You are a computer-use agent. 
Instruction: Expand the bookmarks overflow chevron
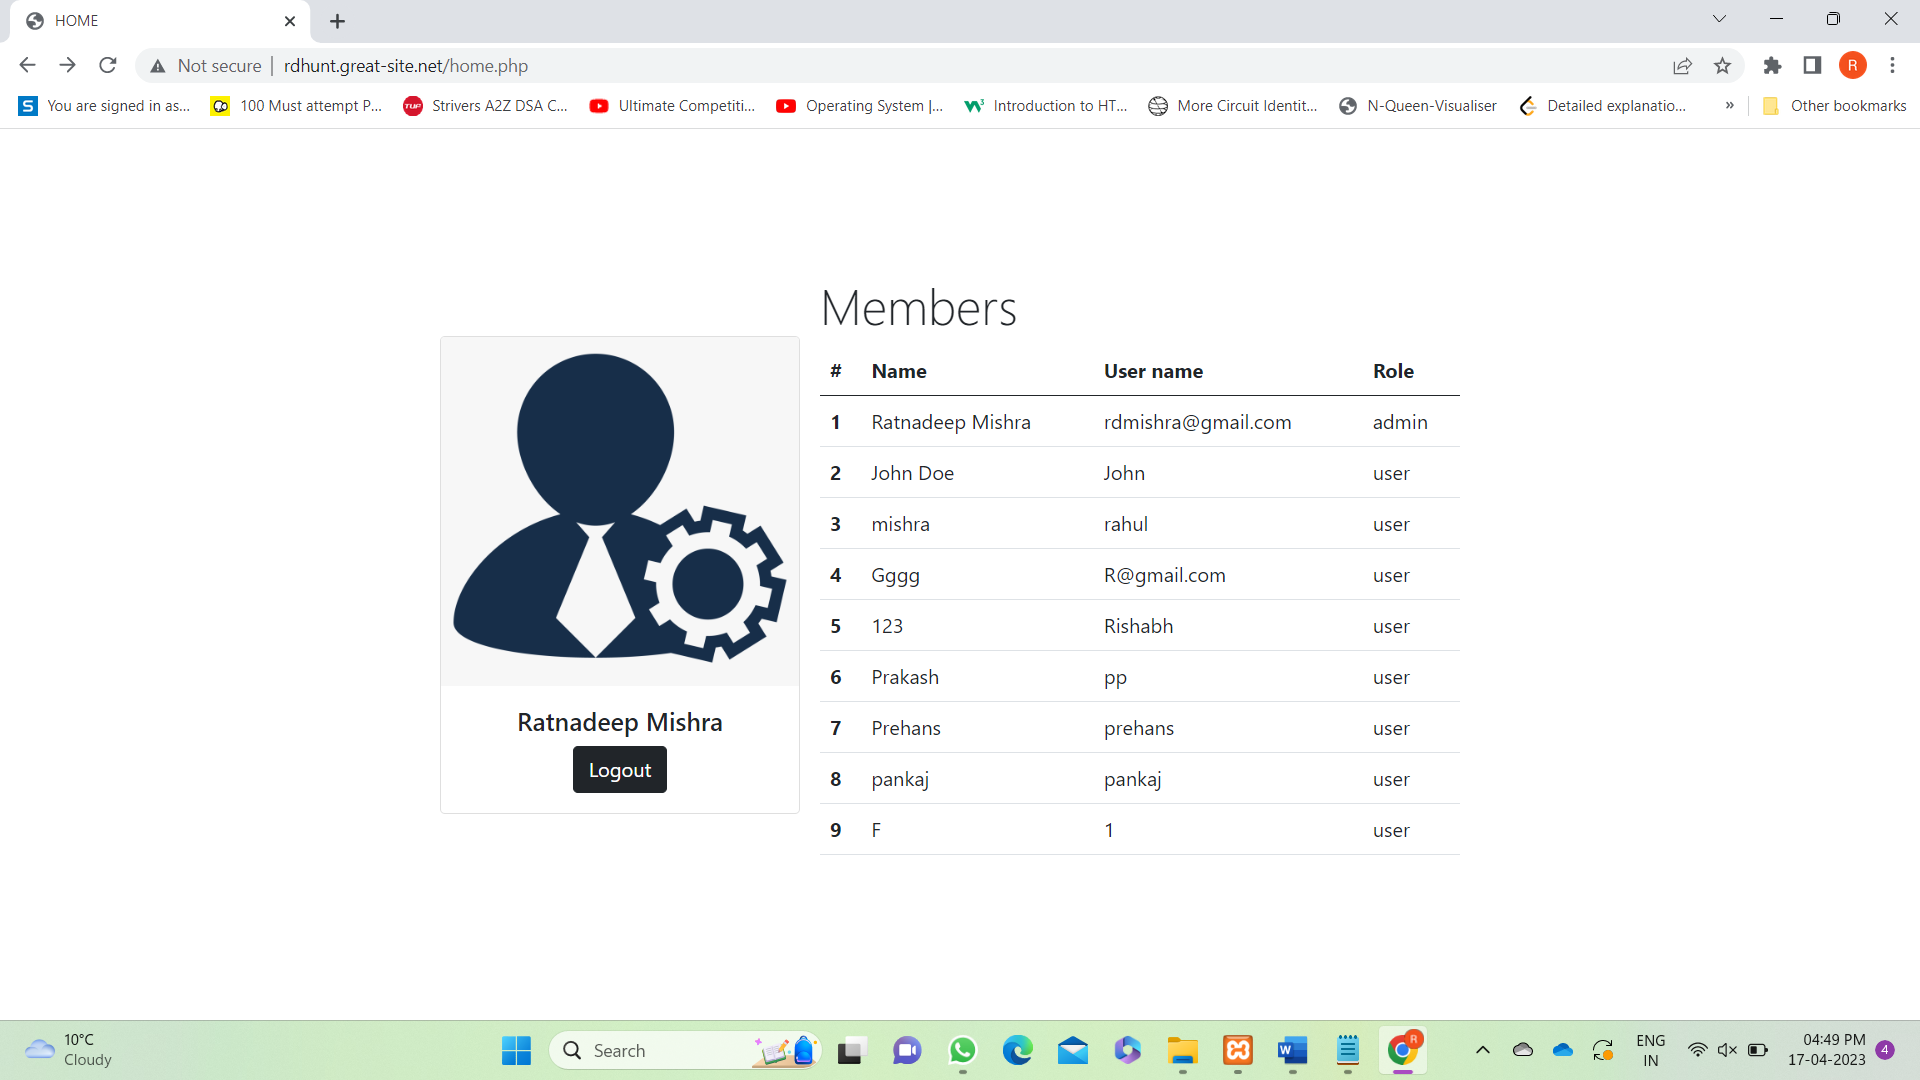tap(1729, 105)
